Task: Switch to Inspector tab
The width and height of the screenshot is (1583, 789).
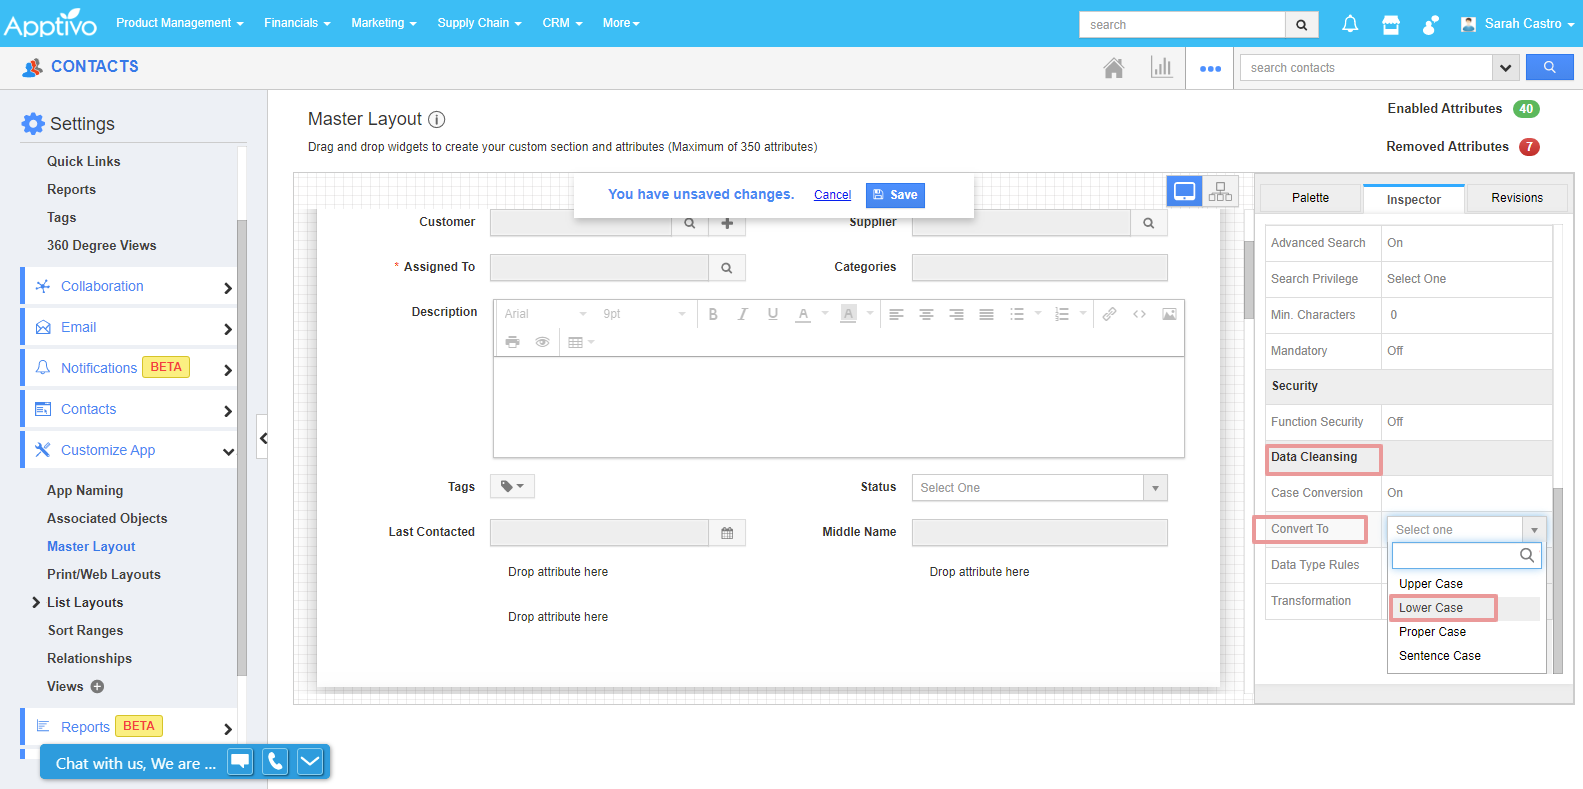Action: point(1413,199)
